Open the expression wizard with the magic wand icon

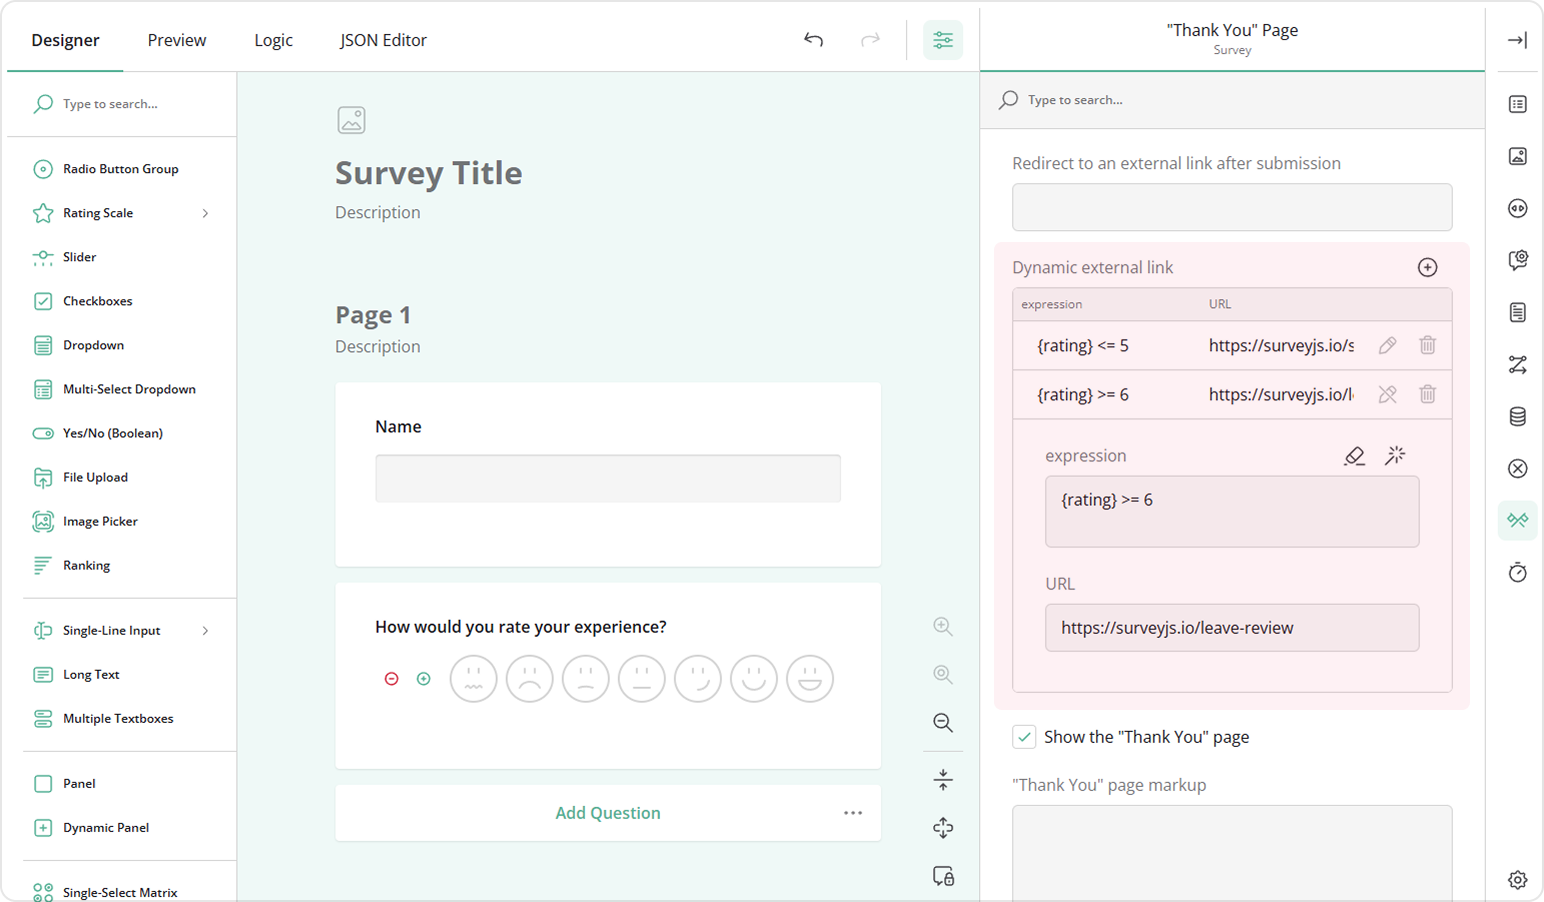click(1396, 455)
